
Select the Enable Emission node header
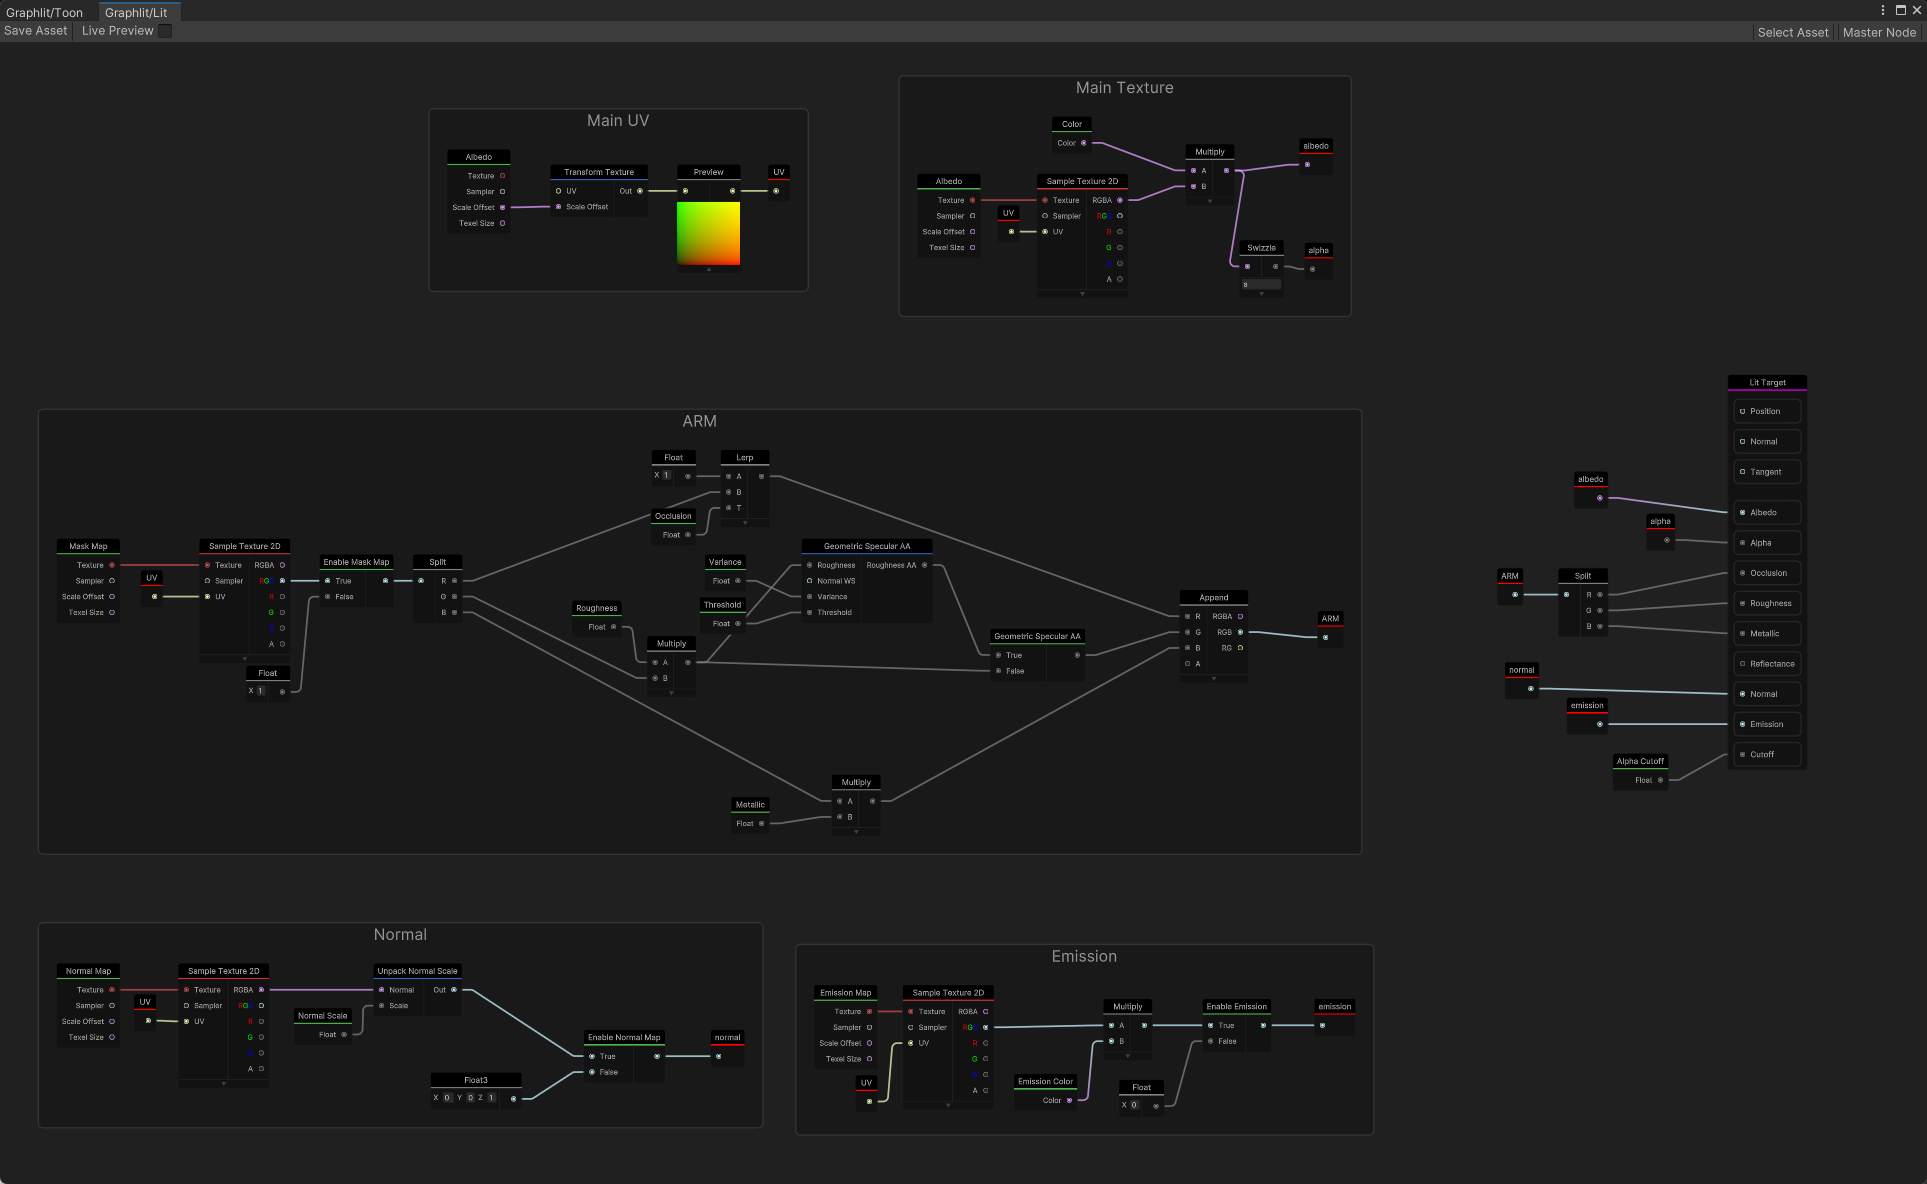pyautogui.click(x=1236, y=1007)
